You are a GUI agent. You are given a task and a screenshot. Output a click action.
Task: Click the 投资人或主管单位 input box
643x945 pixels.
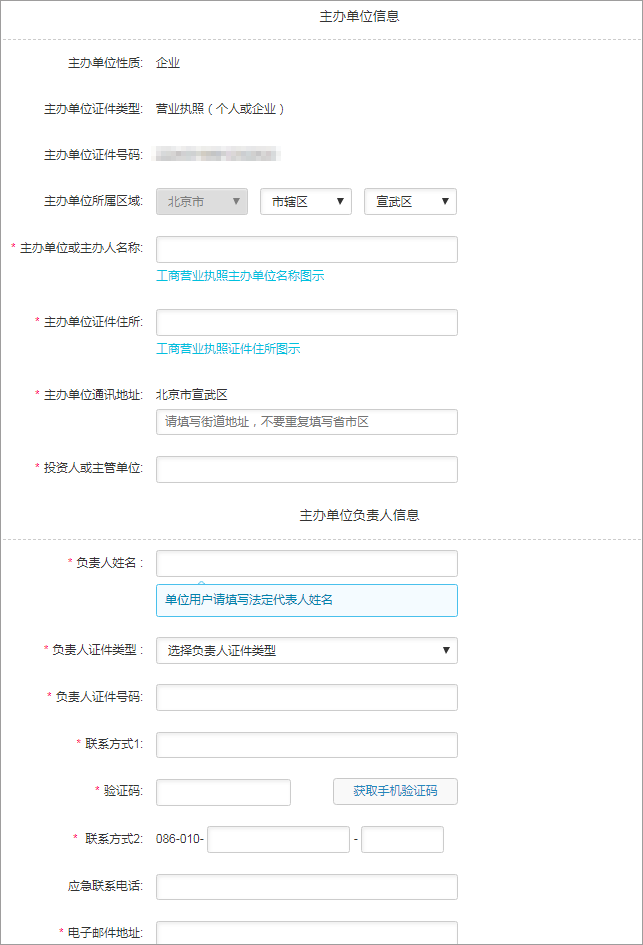(x=307, y=469)
